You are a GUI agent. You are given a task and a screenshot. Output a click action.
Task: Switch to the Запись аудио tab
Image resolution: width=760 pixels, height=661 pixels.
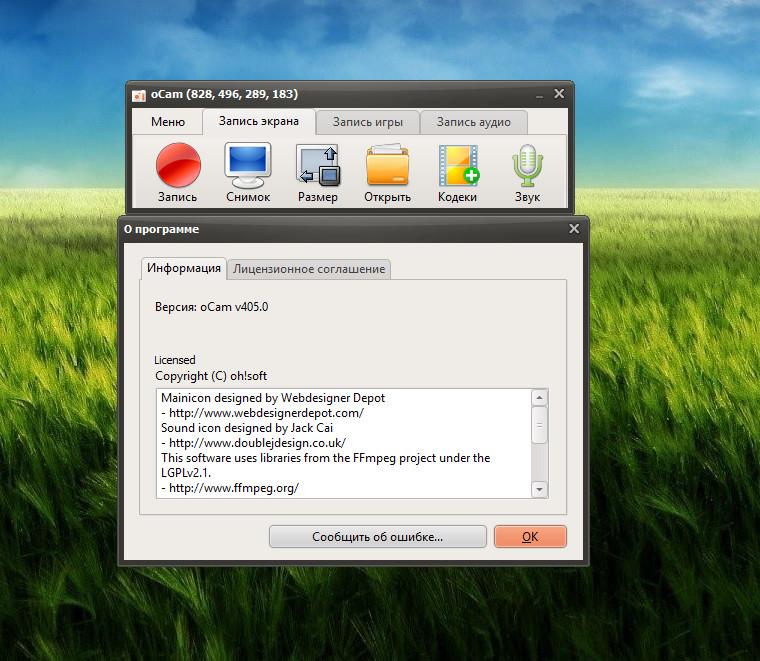[474, 122]
